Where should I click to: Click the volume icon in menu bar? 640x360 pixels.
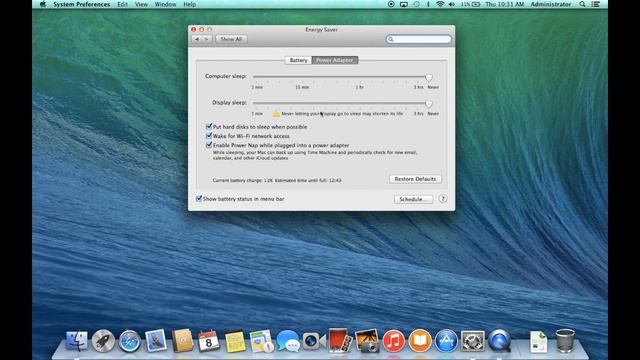tap(451, 4)
